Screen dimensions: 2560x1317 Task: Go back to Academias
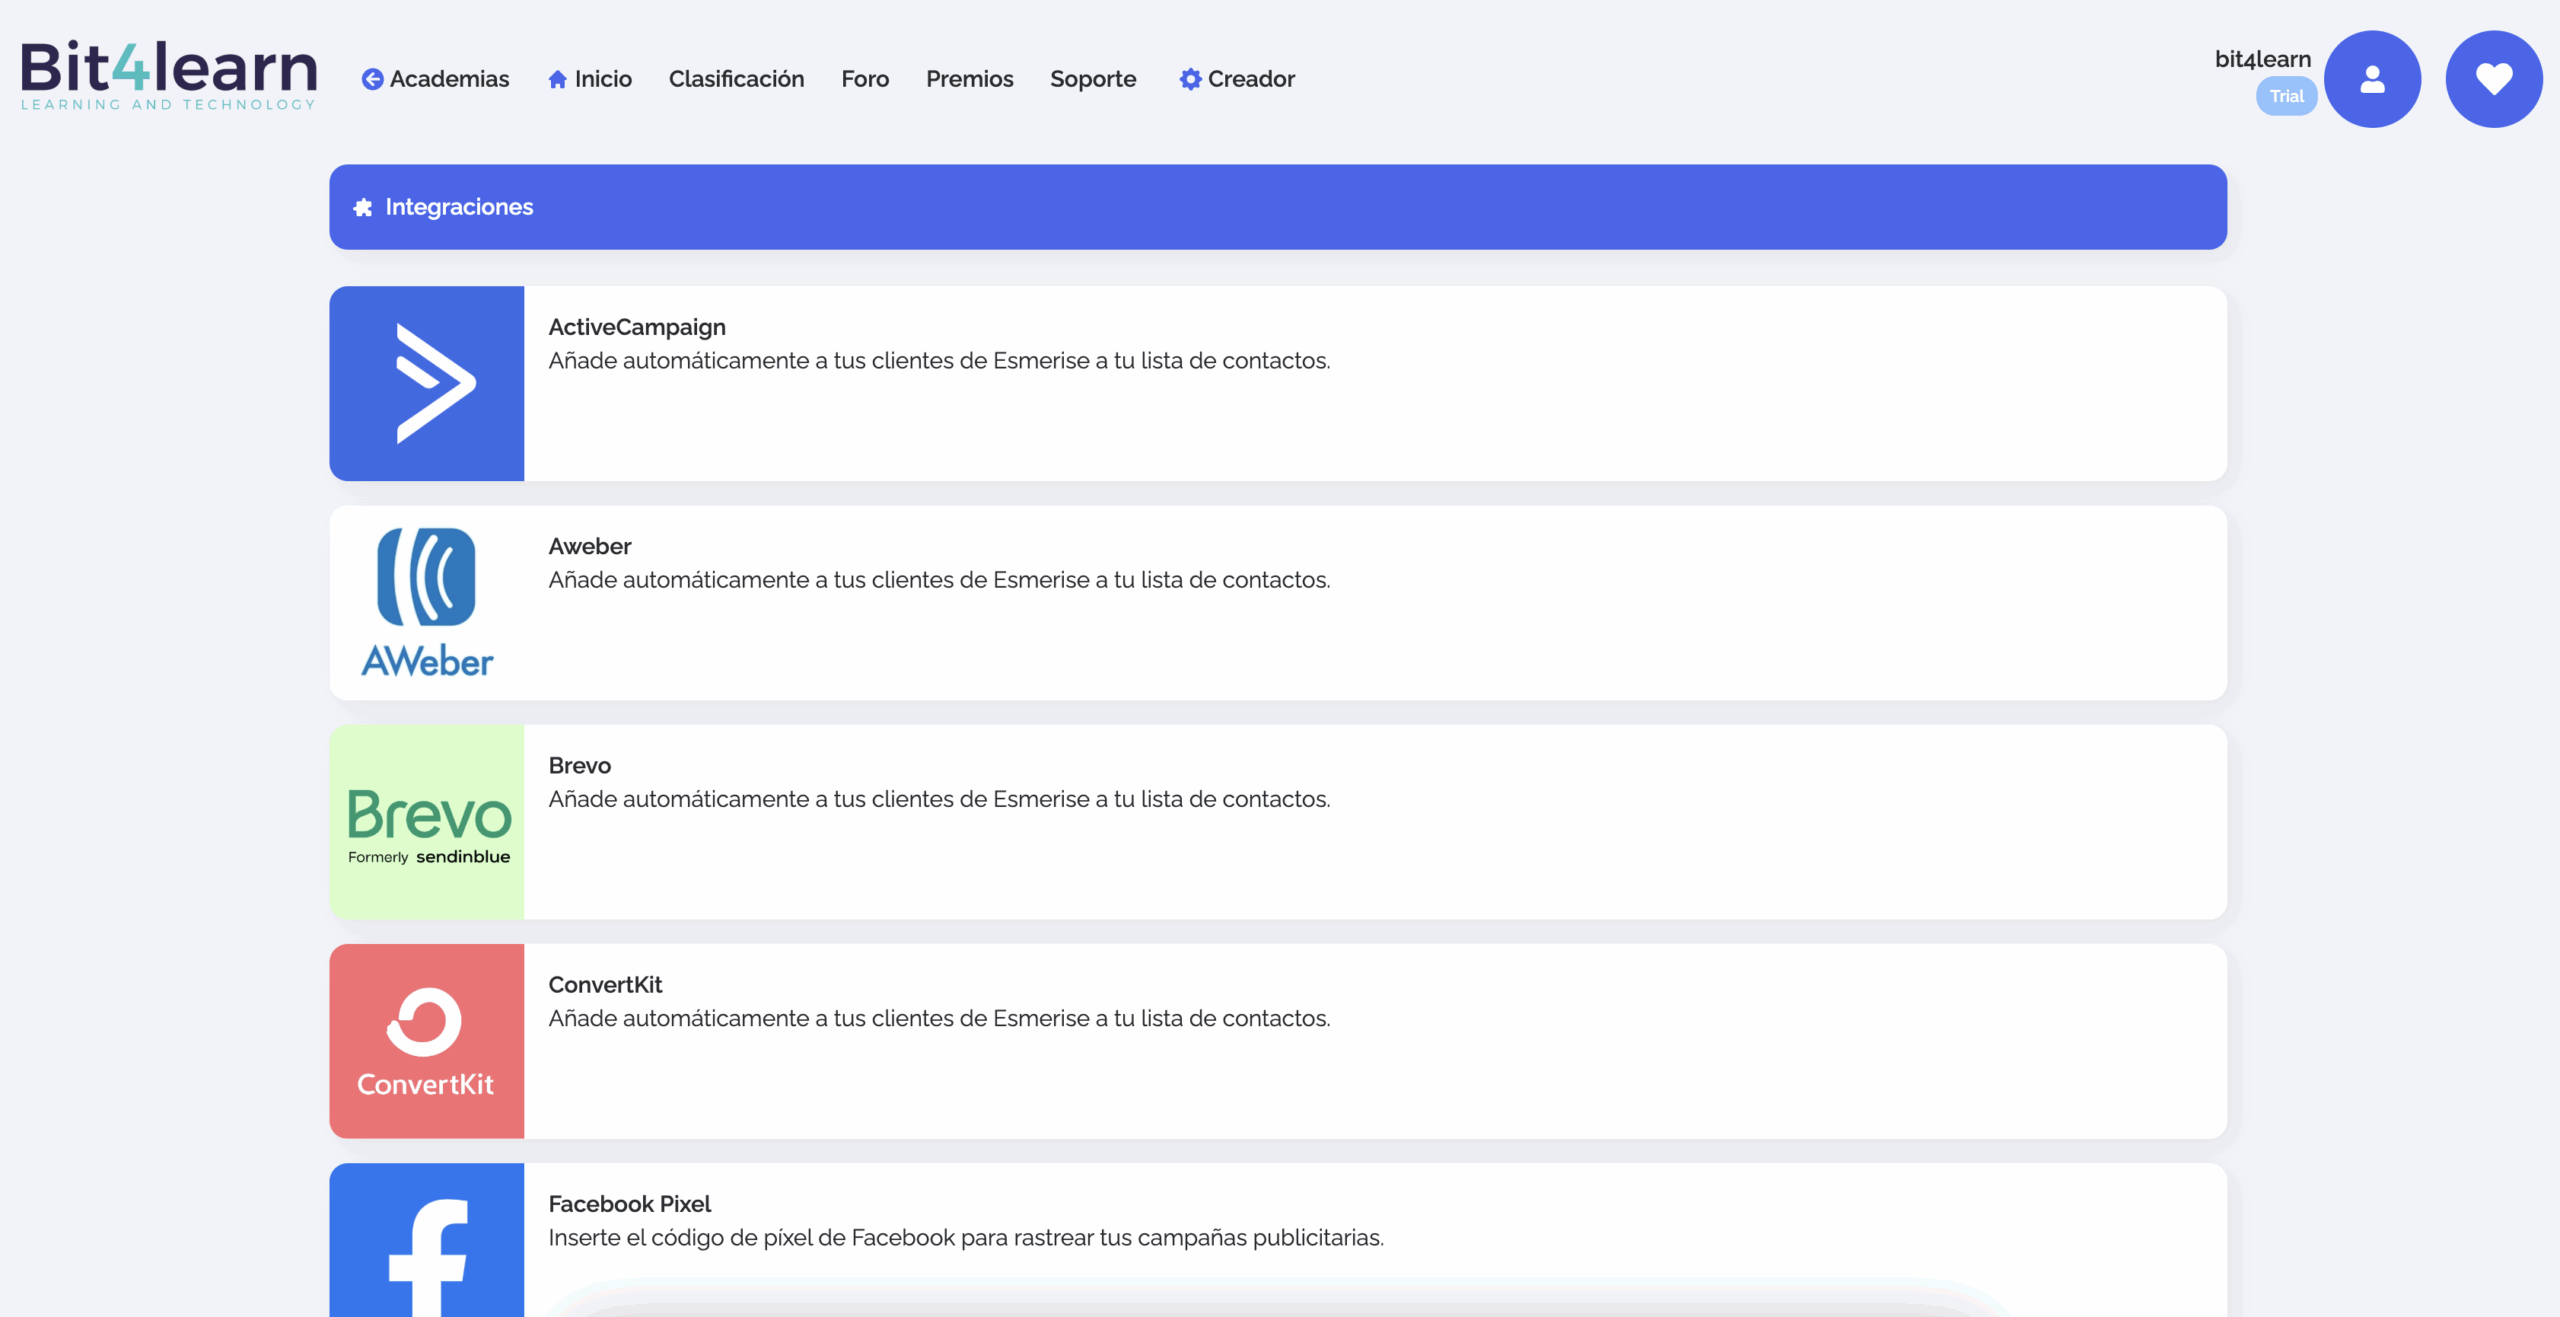[436, 79]
